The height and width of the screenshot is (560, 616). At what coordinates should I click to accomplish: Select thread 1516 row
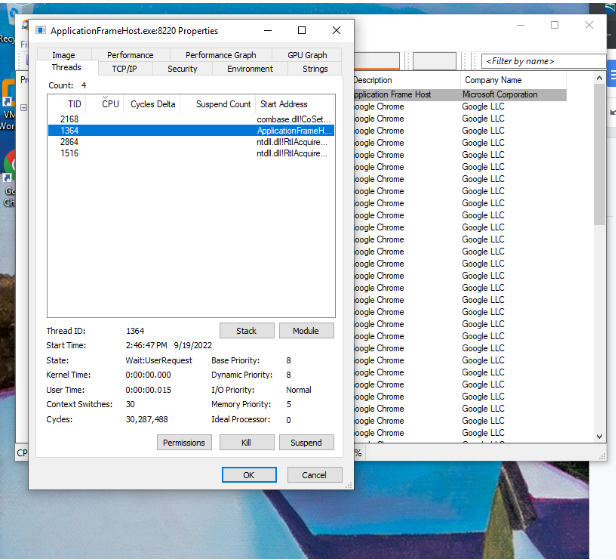pos(191,153)
